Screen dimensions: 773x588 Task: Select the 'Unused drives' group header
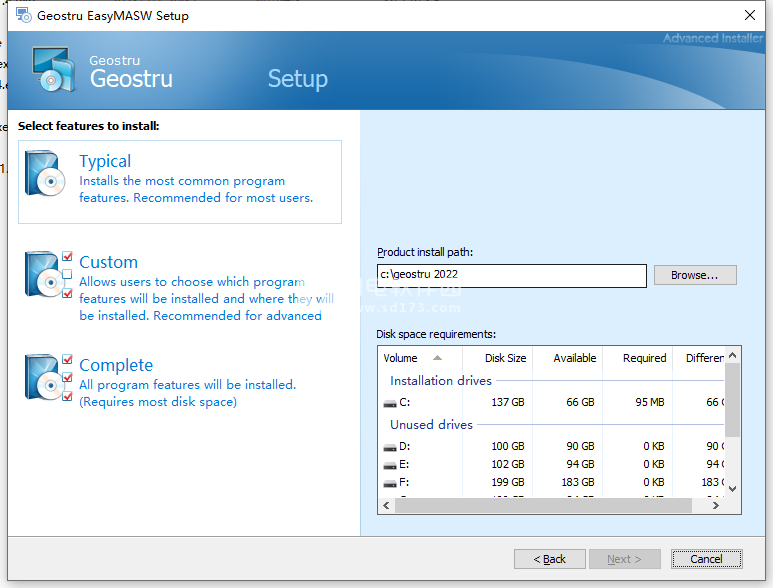pos(431,424)
